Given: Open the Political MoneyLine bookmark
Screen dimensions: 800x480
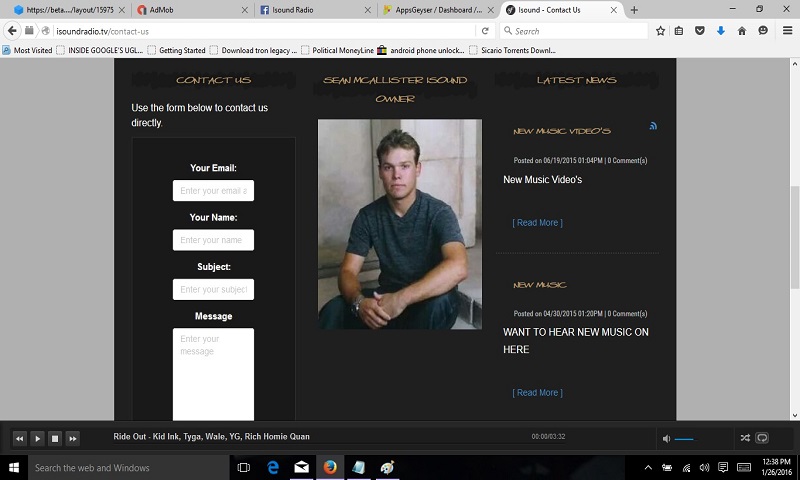Looking at the screenshot, I should click(x=338, y=50).
